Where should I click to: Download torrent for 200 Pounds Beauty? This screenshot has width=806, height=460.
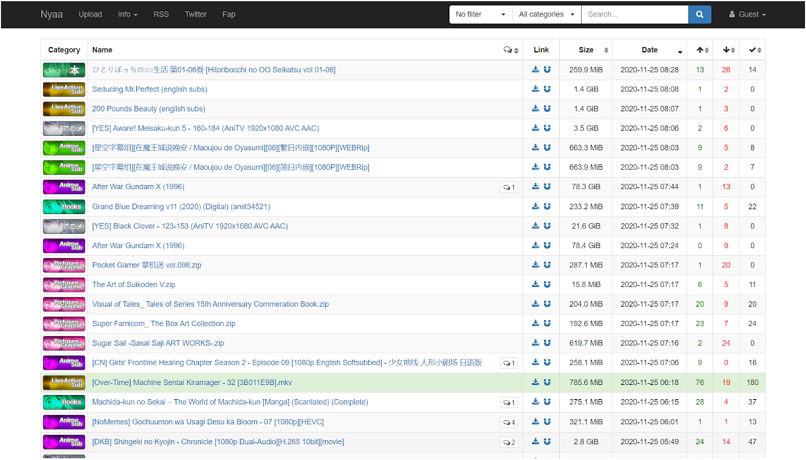(x=535, y=108)
